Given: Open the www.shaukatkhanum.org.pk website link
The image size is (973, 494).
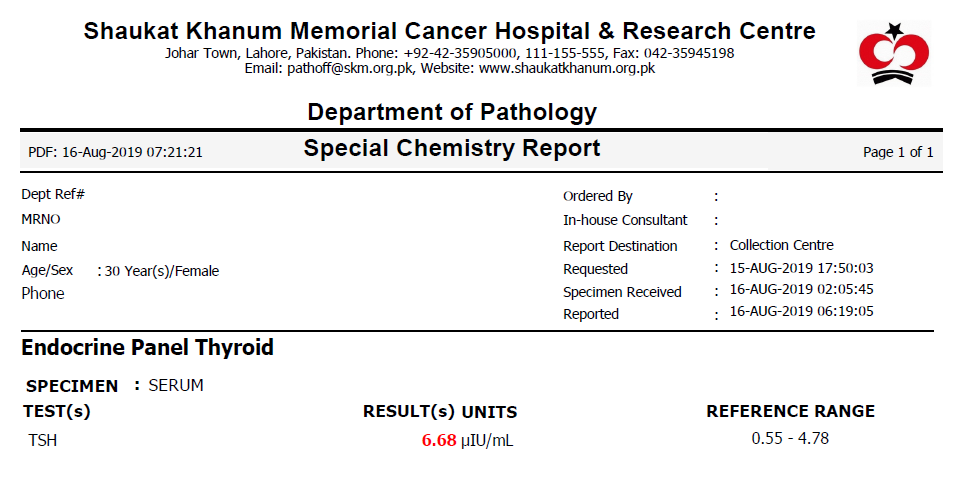Looking at the screenshot, I should pyautogui.click(x=567, y=68).
